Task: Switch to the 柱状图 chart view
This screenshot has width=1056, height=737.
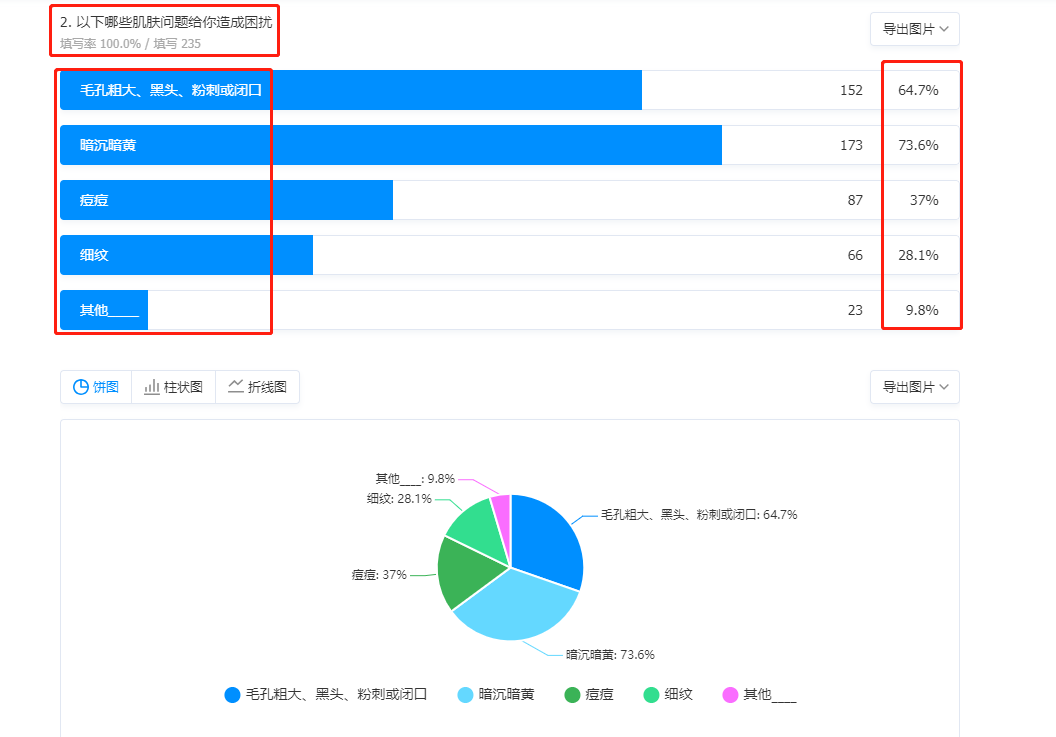Action: 173,387
